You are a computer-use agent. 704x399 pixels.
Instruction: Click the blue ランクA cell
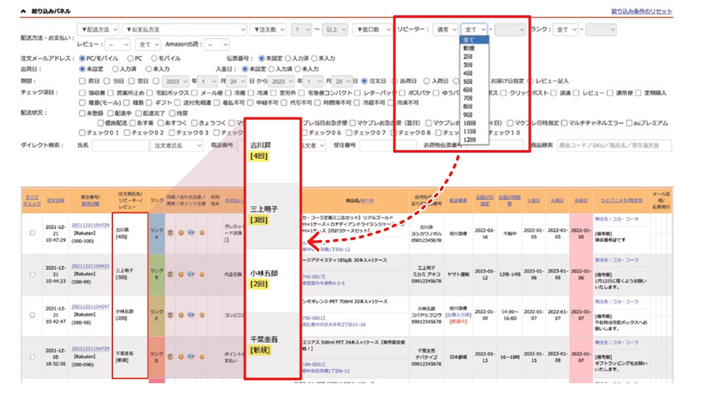[x=157, y=233]
